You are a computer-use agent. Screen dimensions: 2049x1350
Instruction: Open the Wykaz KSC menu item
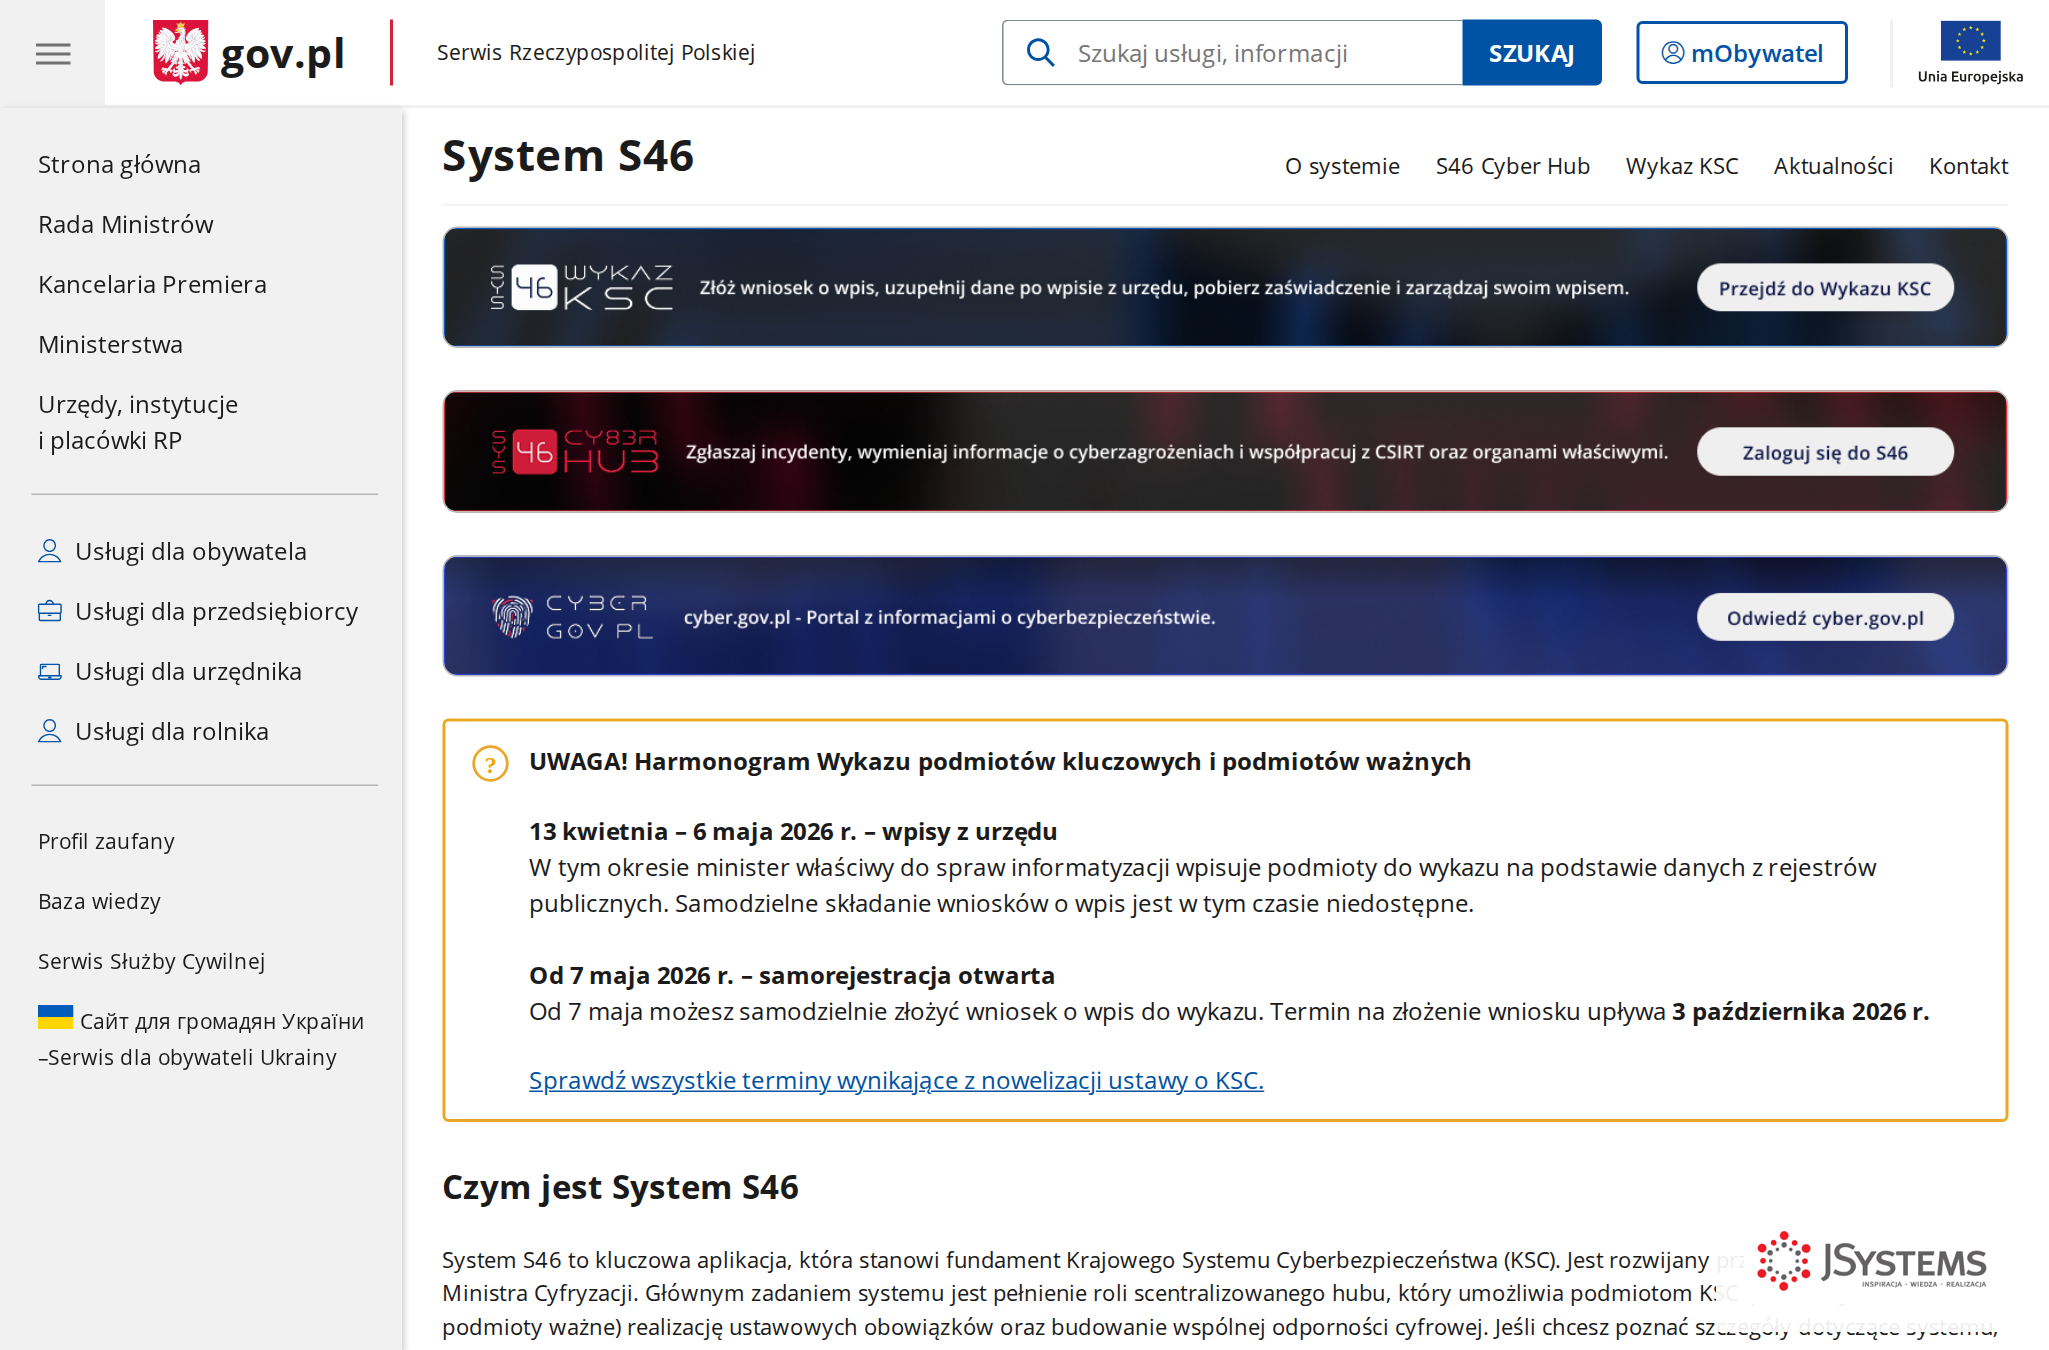pos(1681,166)
